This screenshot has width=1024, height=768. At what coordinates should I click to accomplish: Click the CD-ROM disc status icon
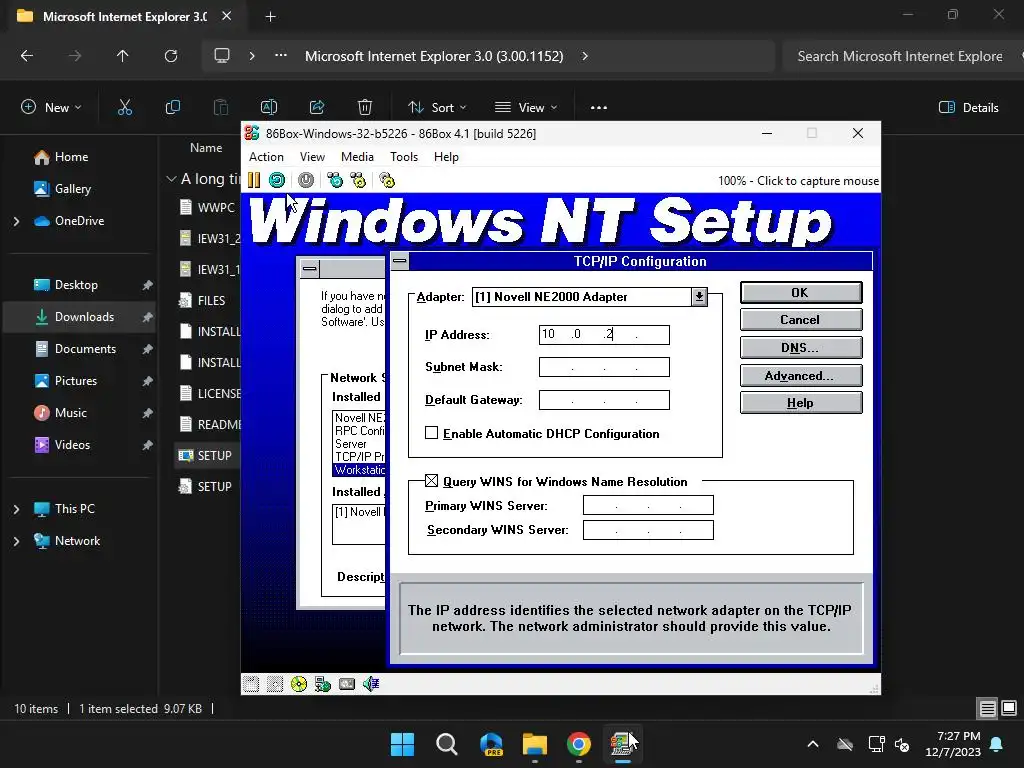click(299, 684)
